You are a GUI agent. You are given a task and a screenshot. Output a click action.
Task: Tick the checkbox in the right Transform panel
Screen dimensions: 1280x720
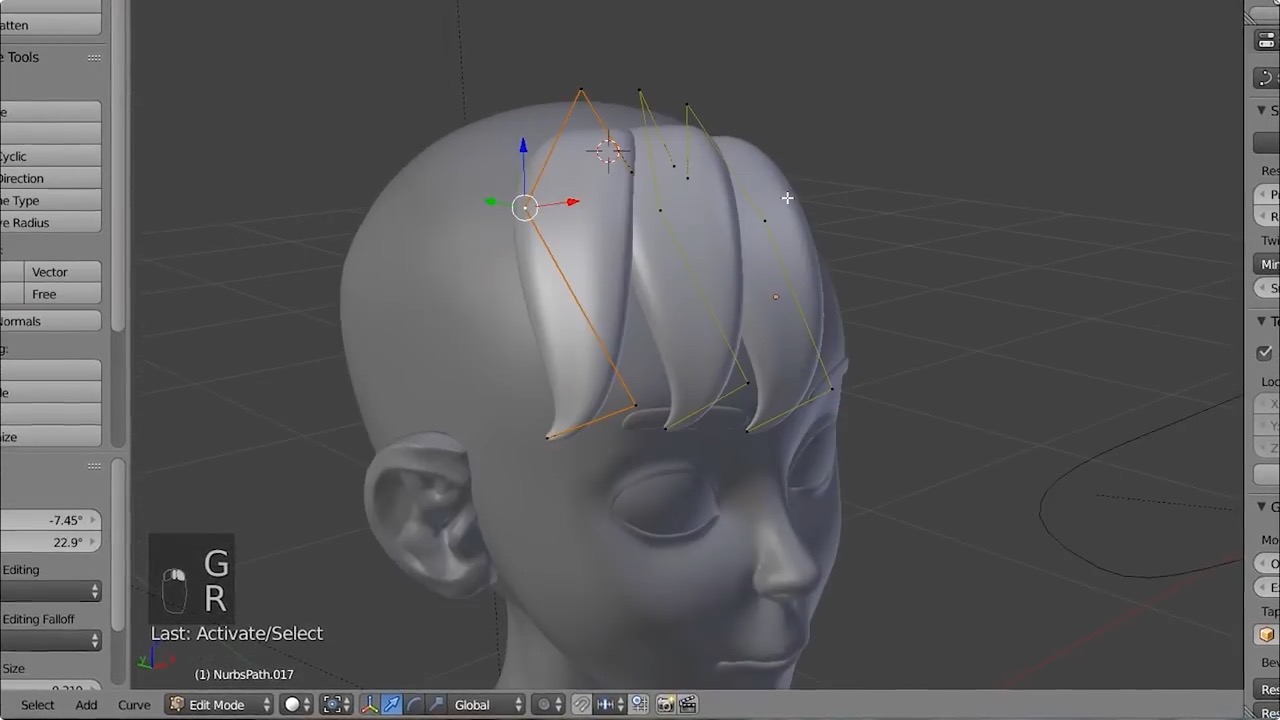1264,353
